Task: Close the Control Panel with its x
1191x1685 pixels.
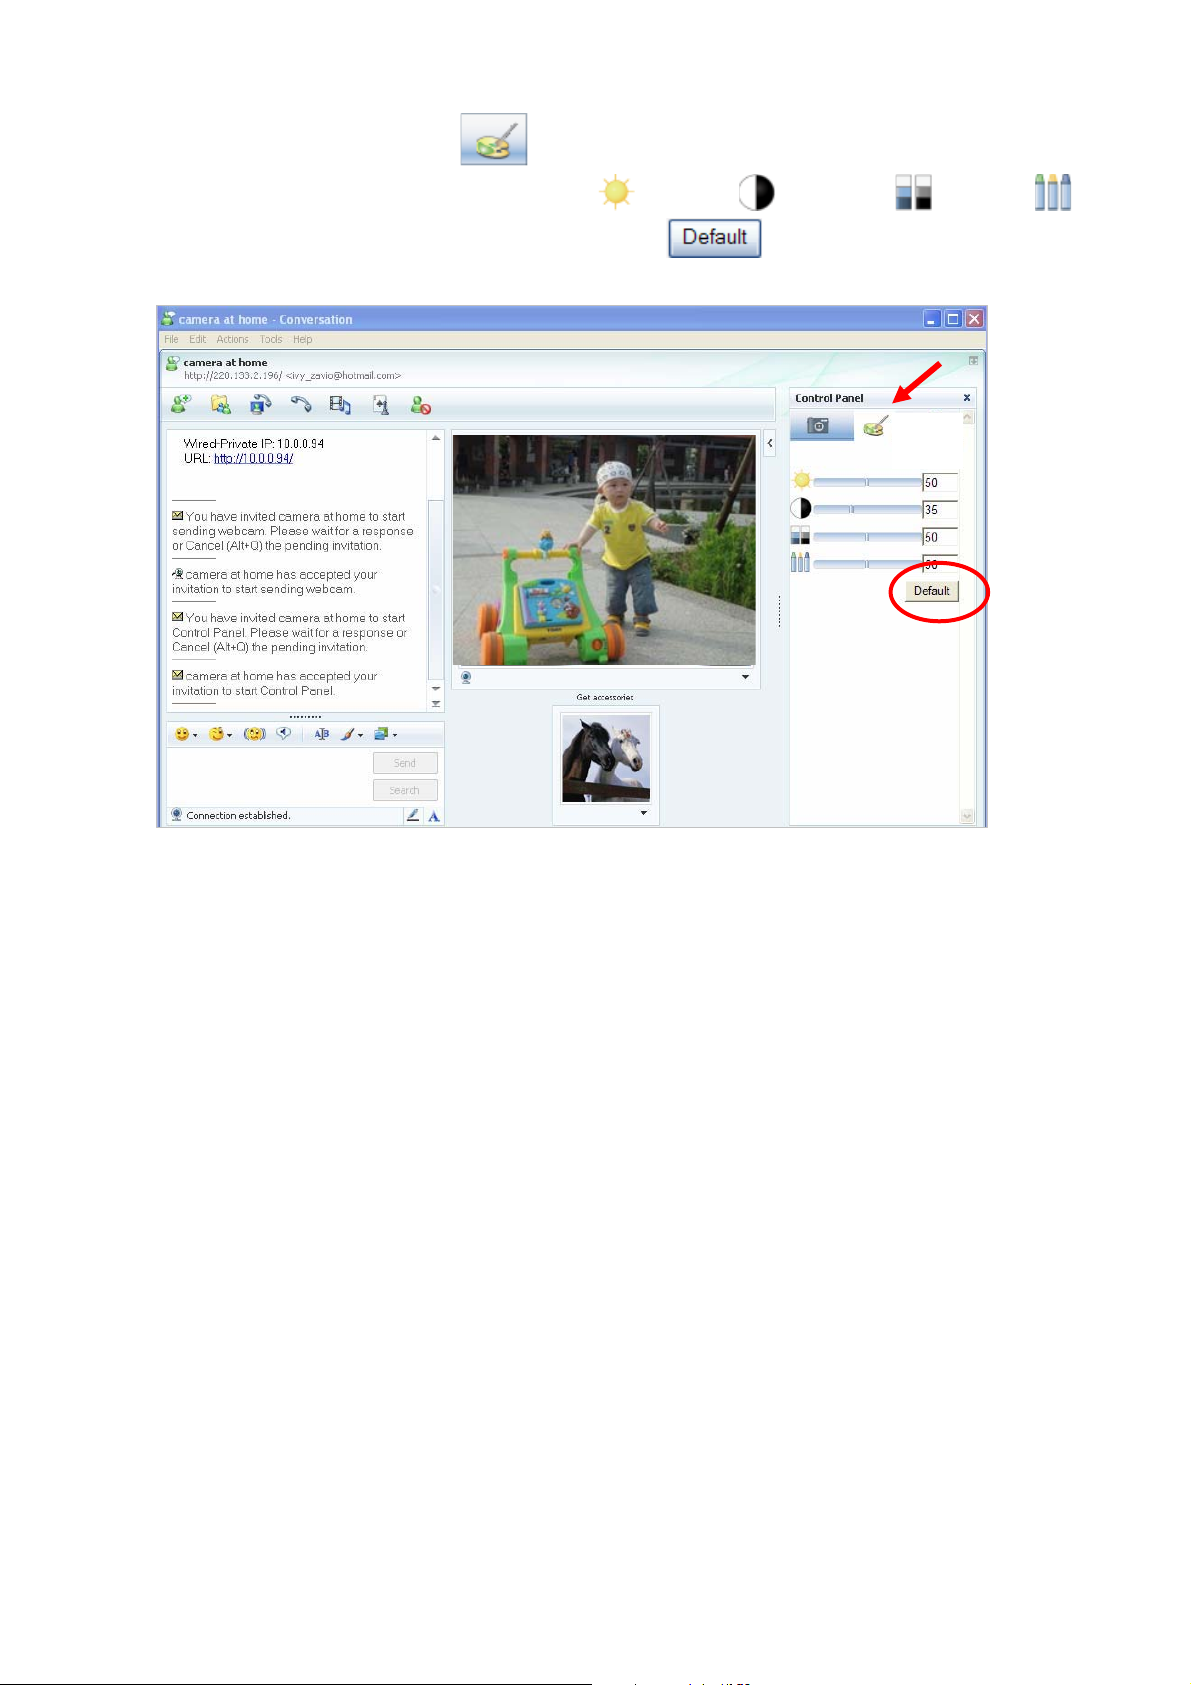Action: 967,398
